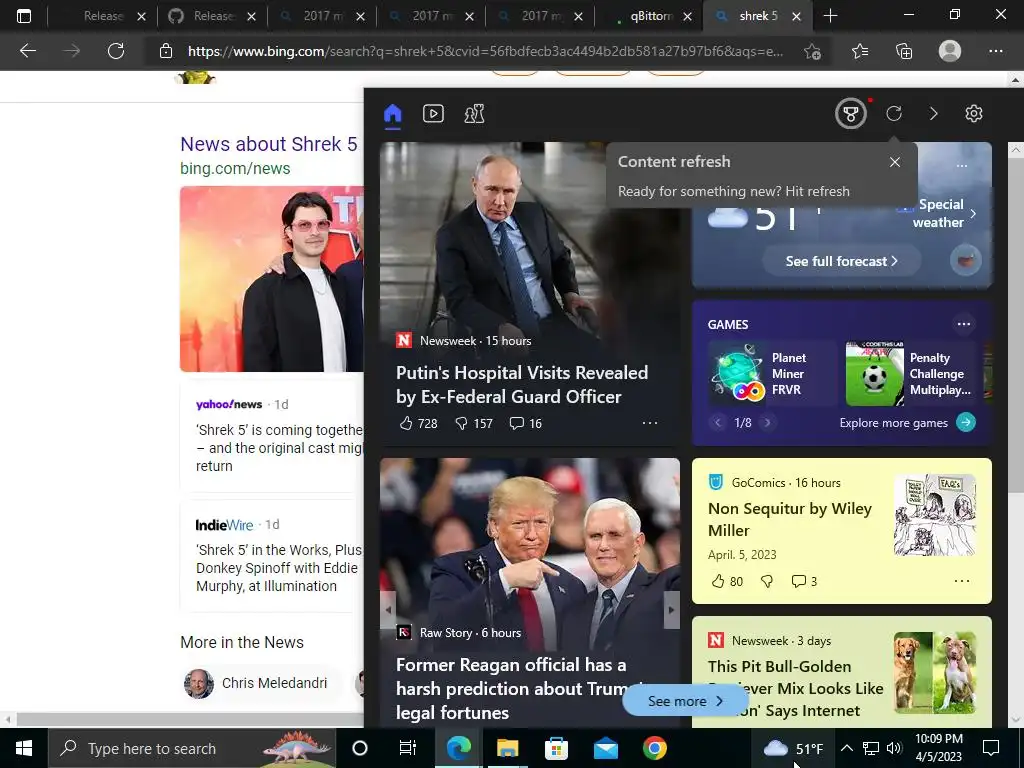The width and height of the screenshot is (1024, 768).
Task: Open a new browser tab
Action: click(x=830, y=16)
